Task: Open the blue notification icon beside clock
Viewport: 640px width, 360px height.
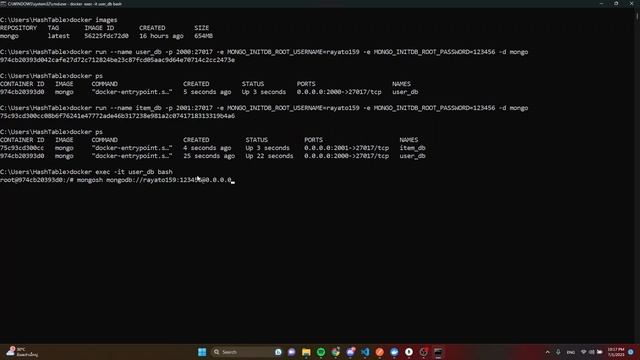Action: coord(631,352)
